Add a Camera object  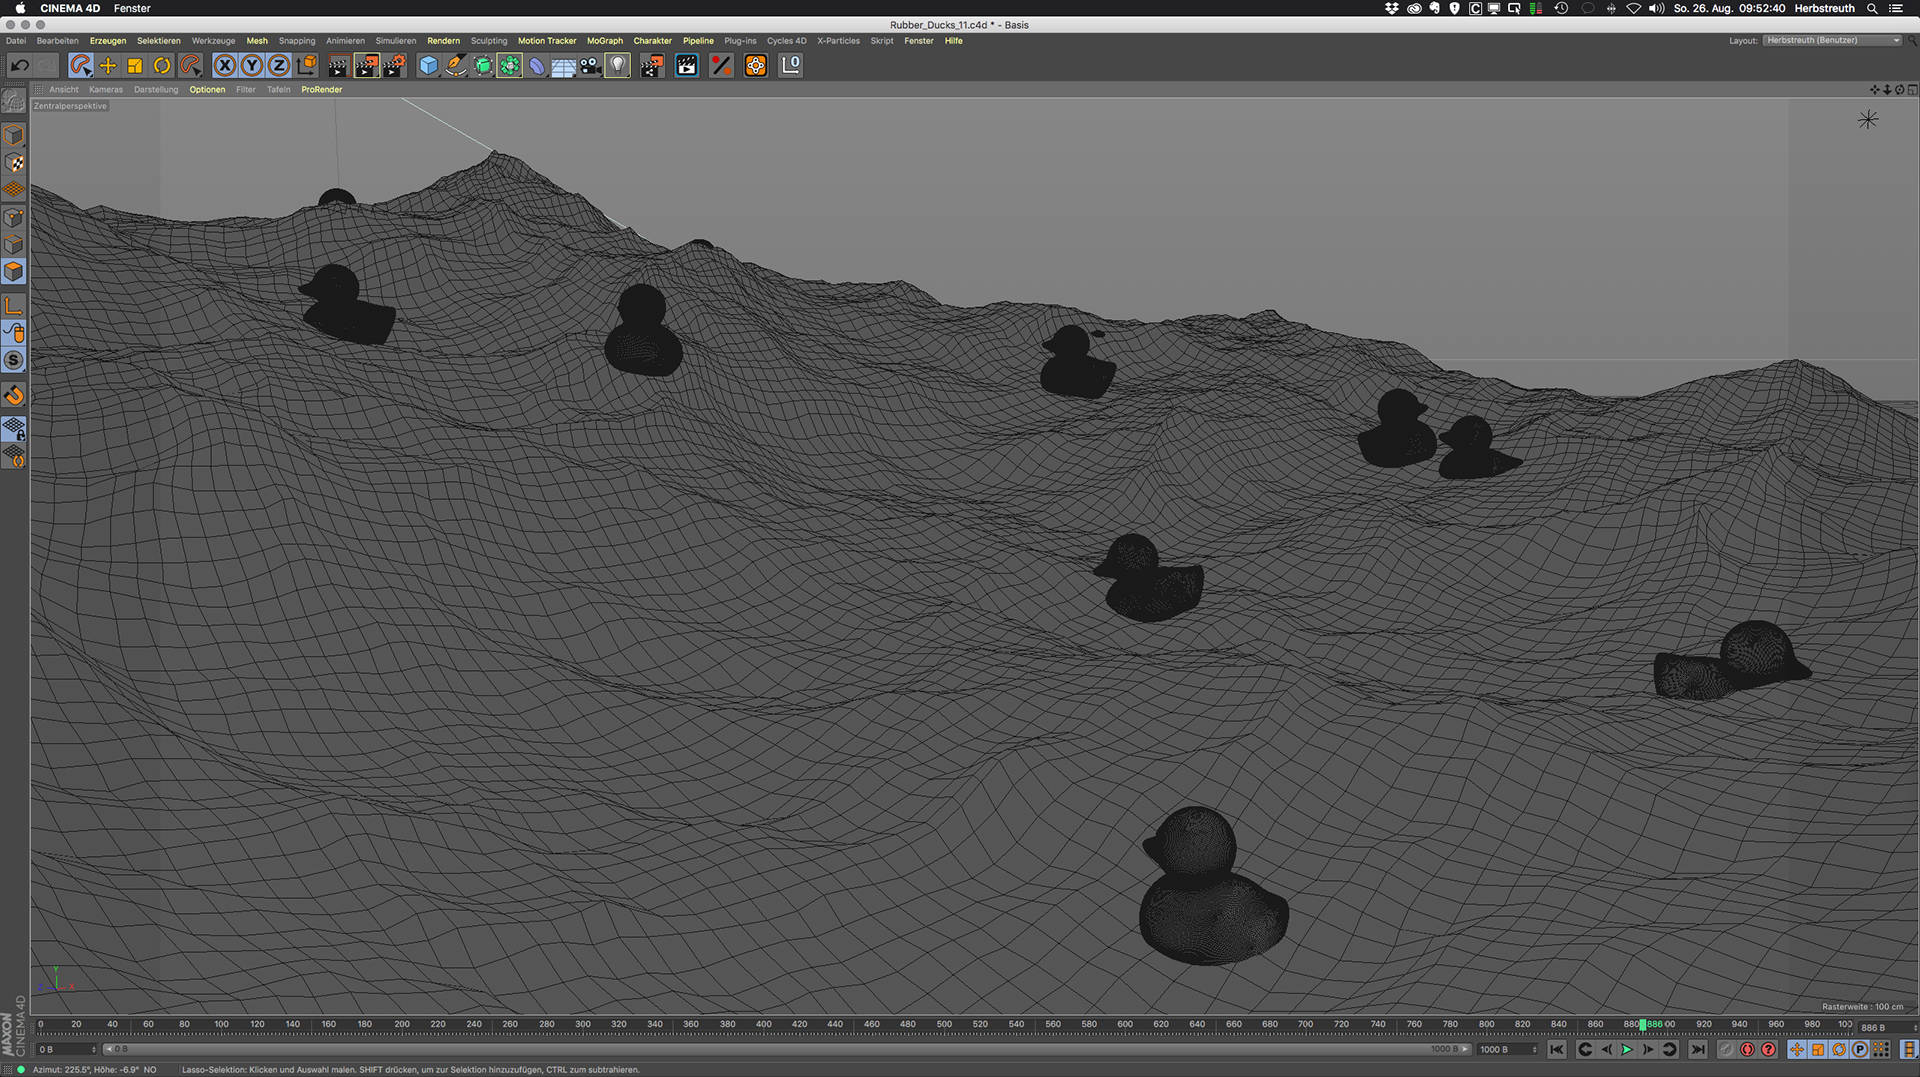click(591, 66)
